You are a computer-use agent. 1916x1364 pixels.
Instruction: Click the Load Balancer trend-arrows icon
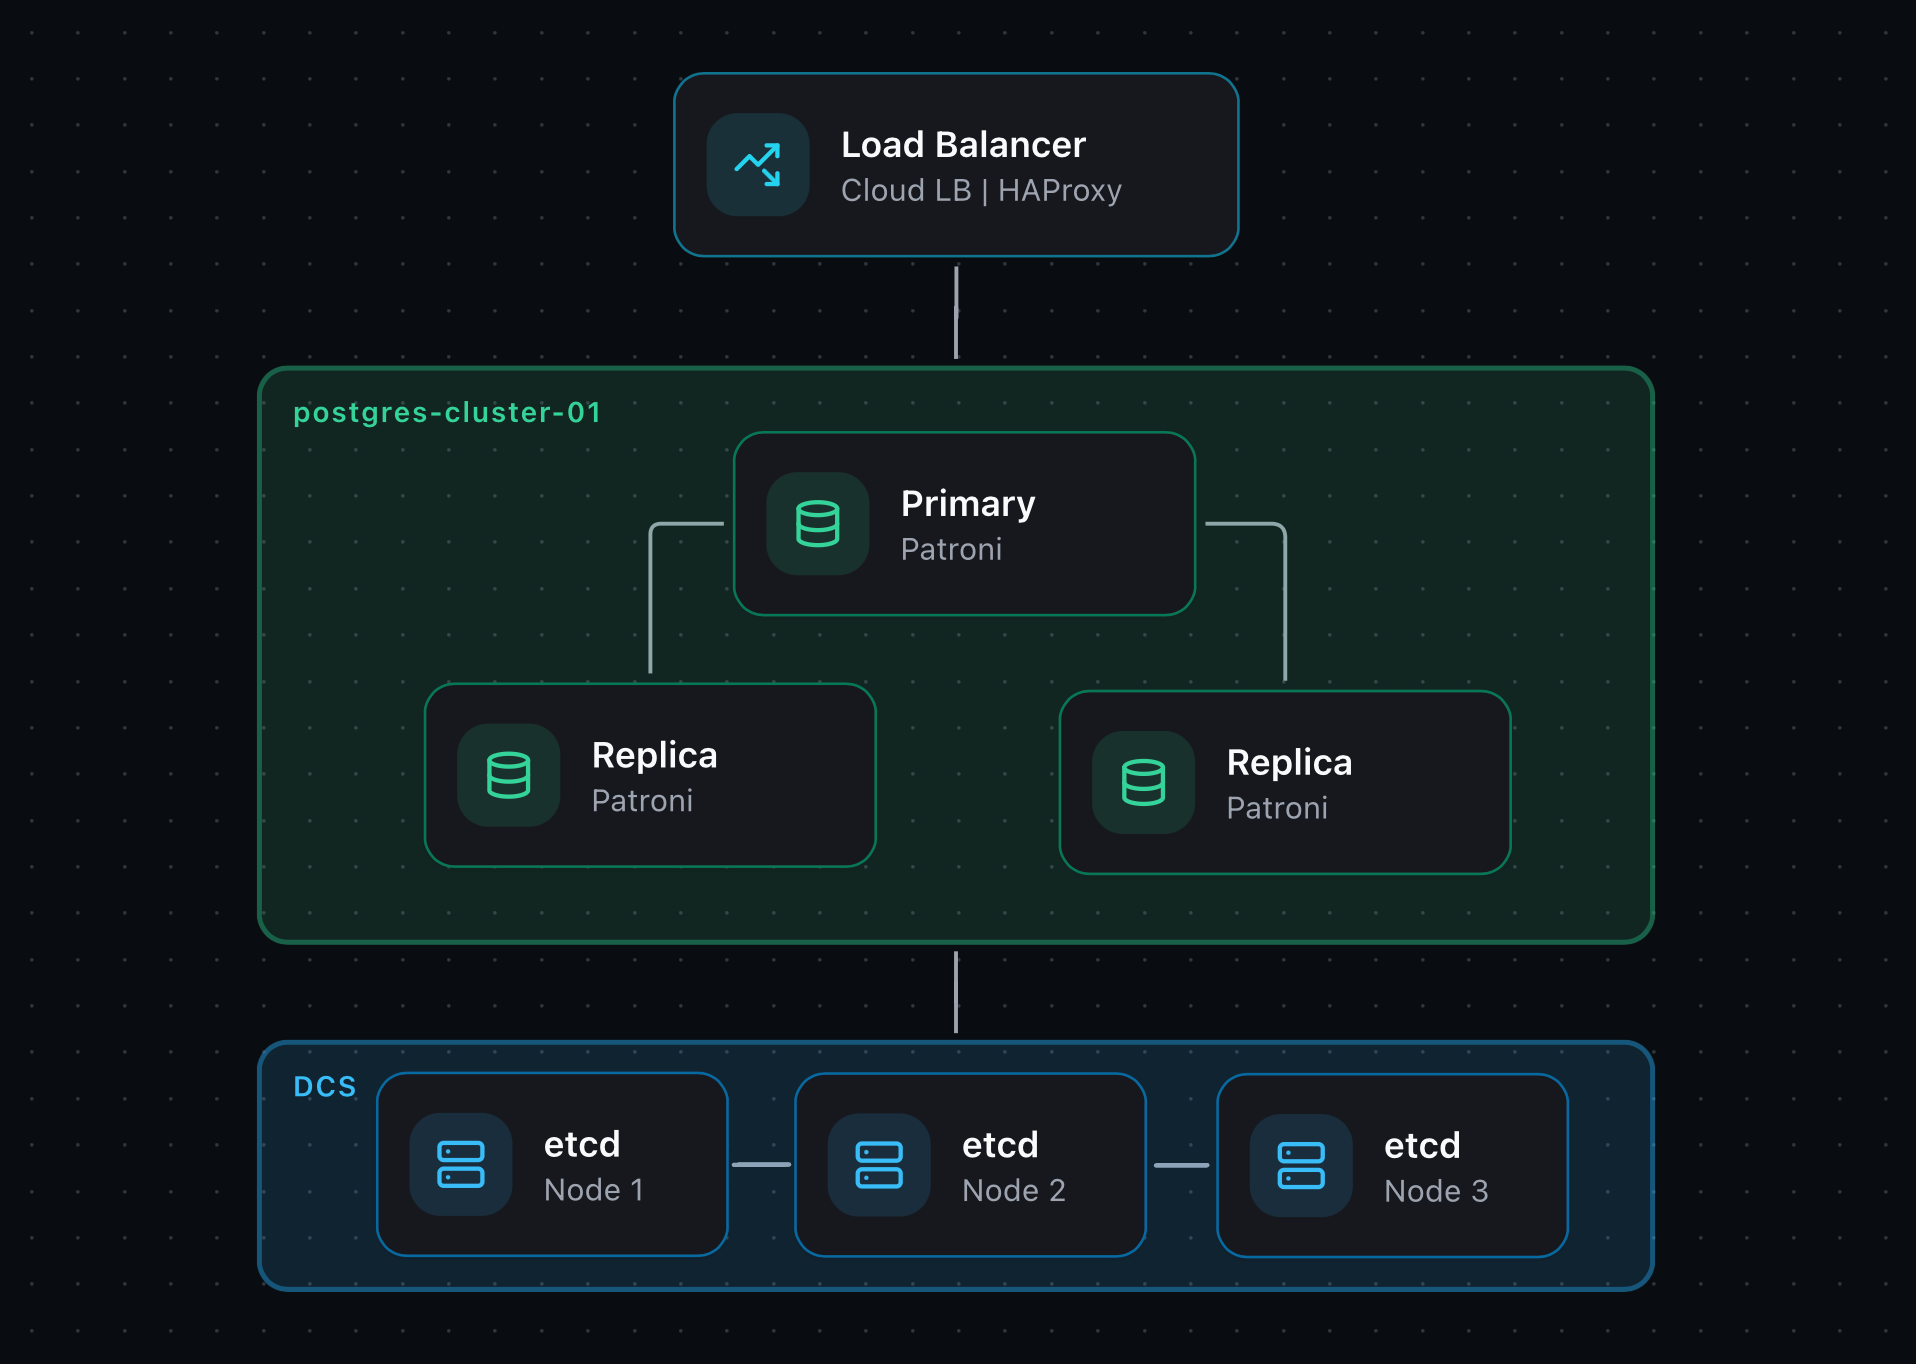758,165
